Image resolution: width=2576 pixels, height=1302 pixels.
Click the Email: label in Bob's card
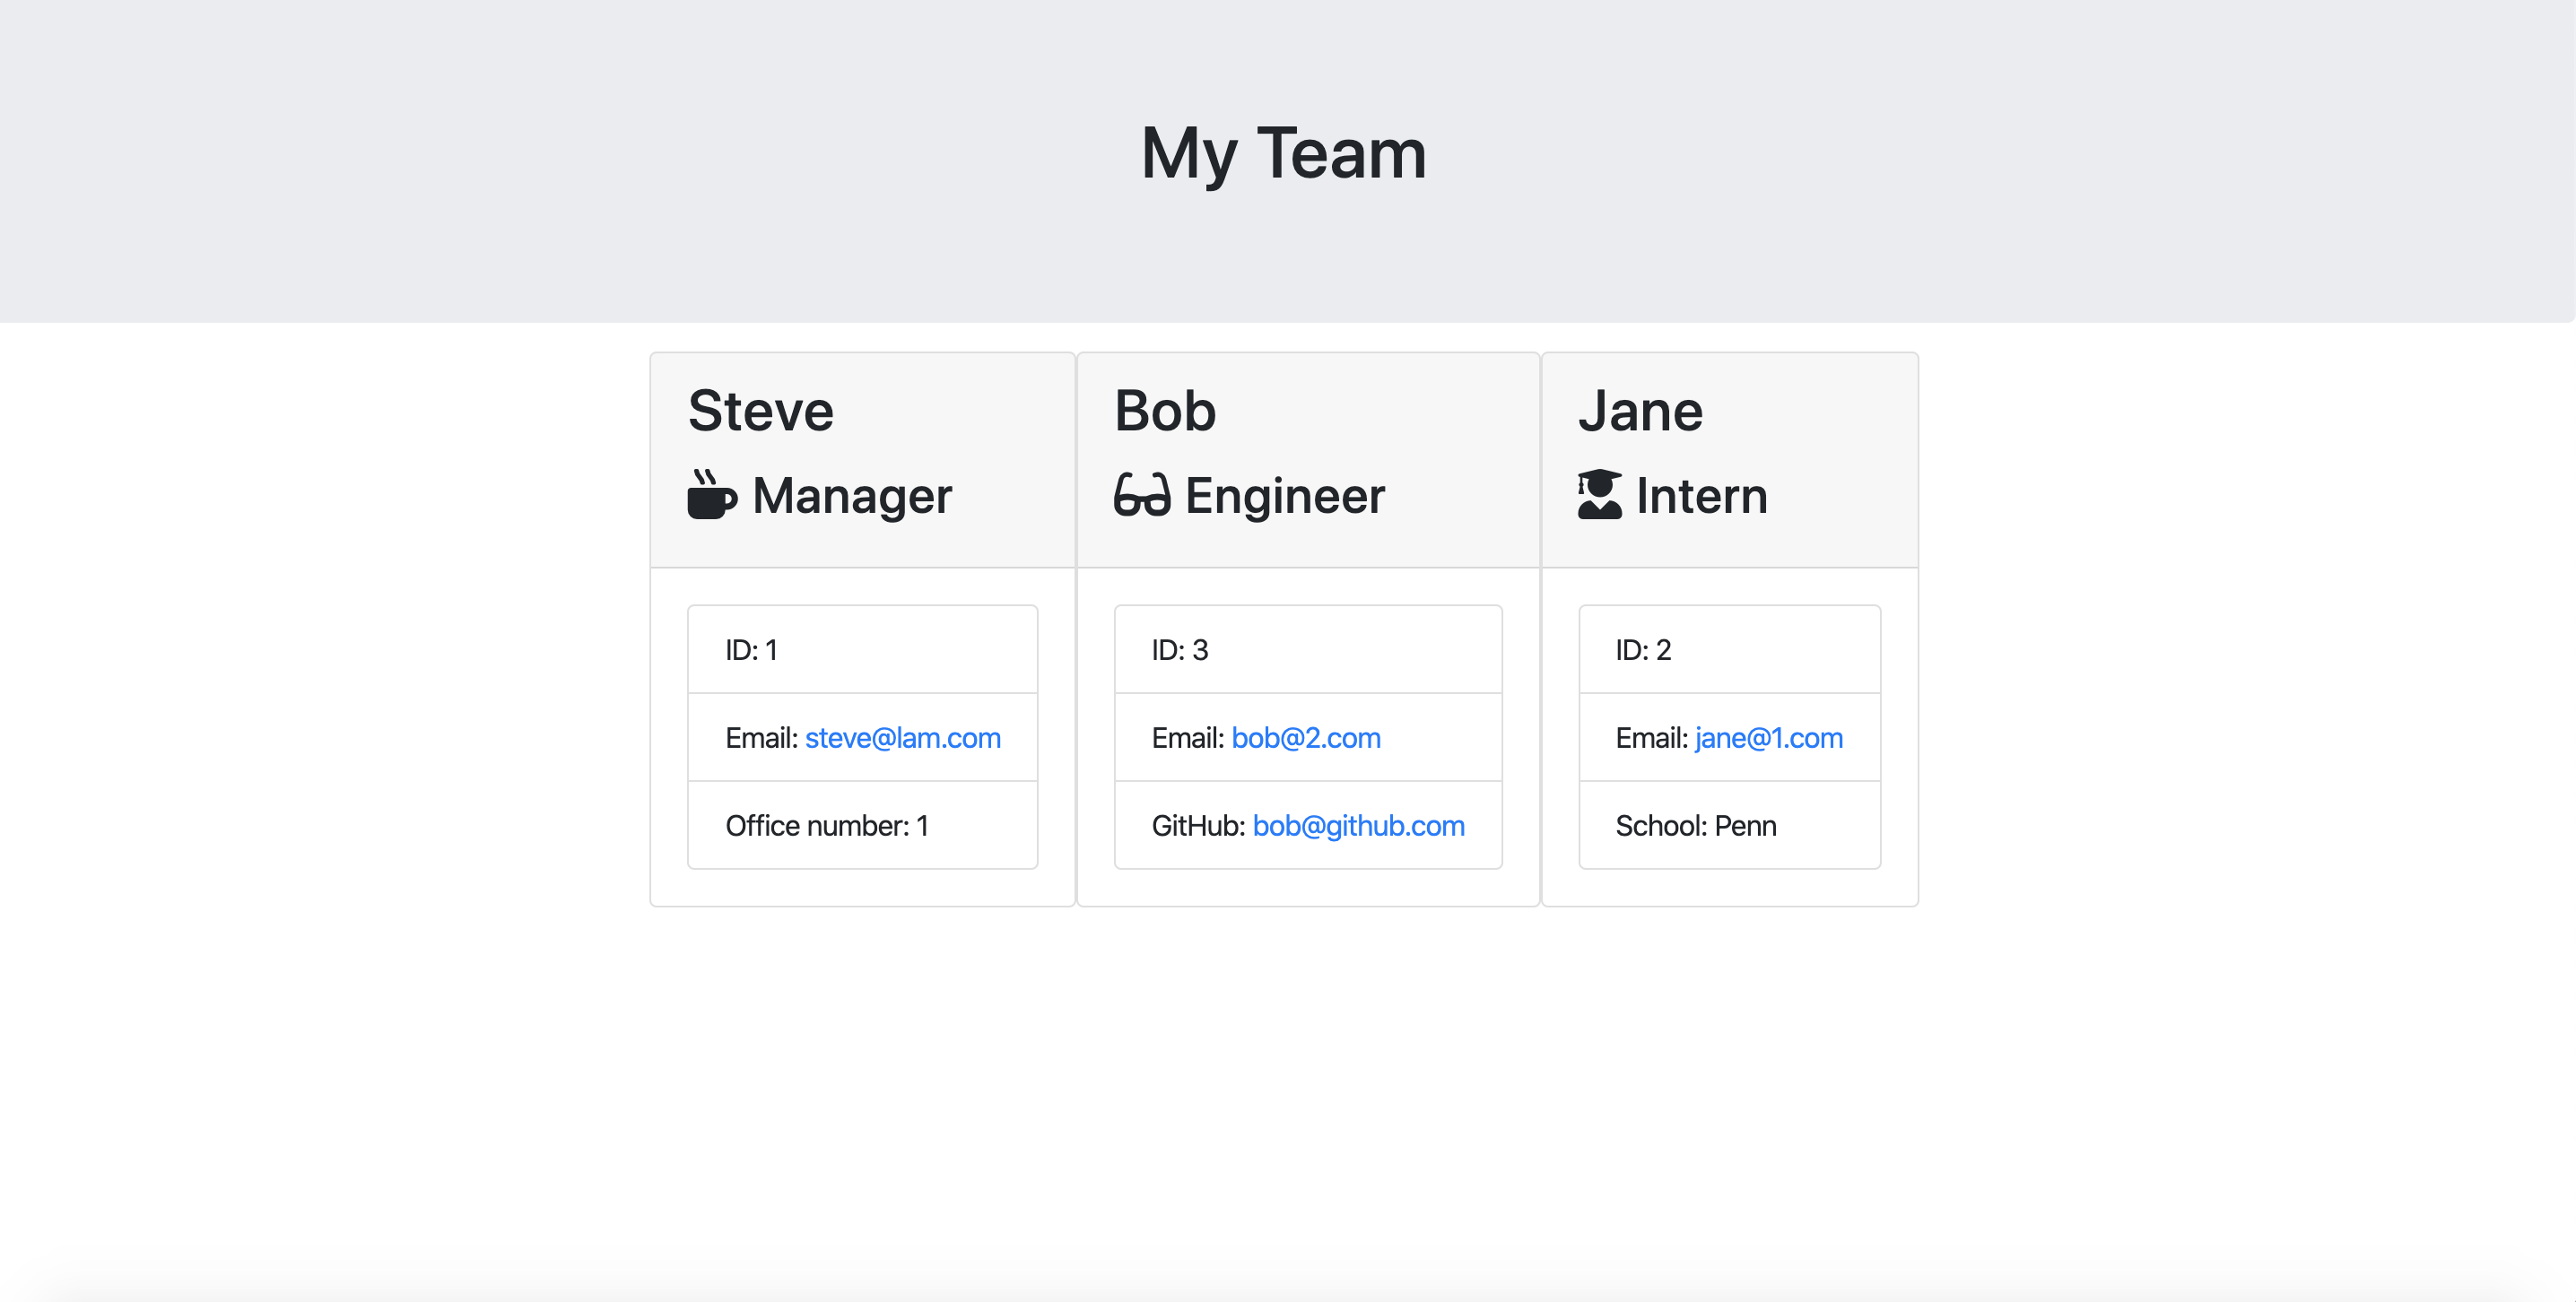(x=1187, y=738)
